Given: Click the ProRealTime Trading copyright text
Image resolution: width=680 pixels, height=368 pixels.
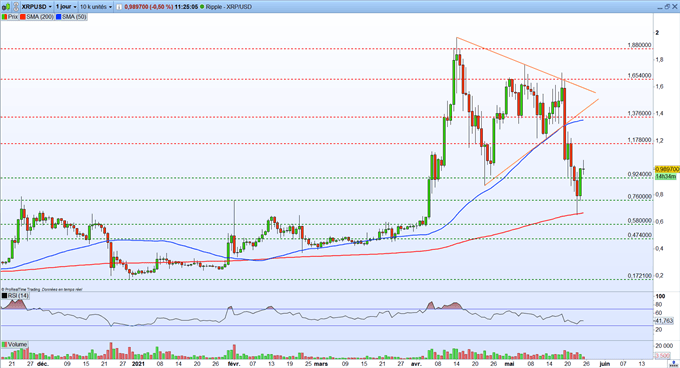Looking at the screenshot, I should (x=20, y=289).
